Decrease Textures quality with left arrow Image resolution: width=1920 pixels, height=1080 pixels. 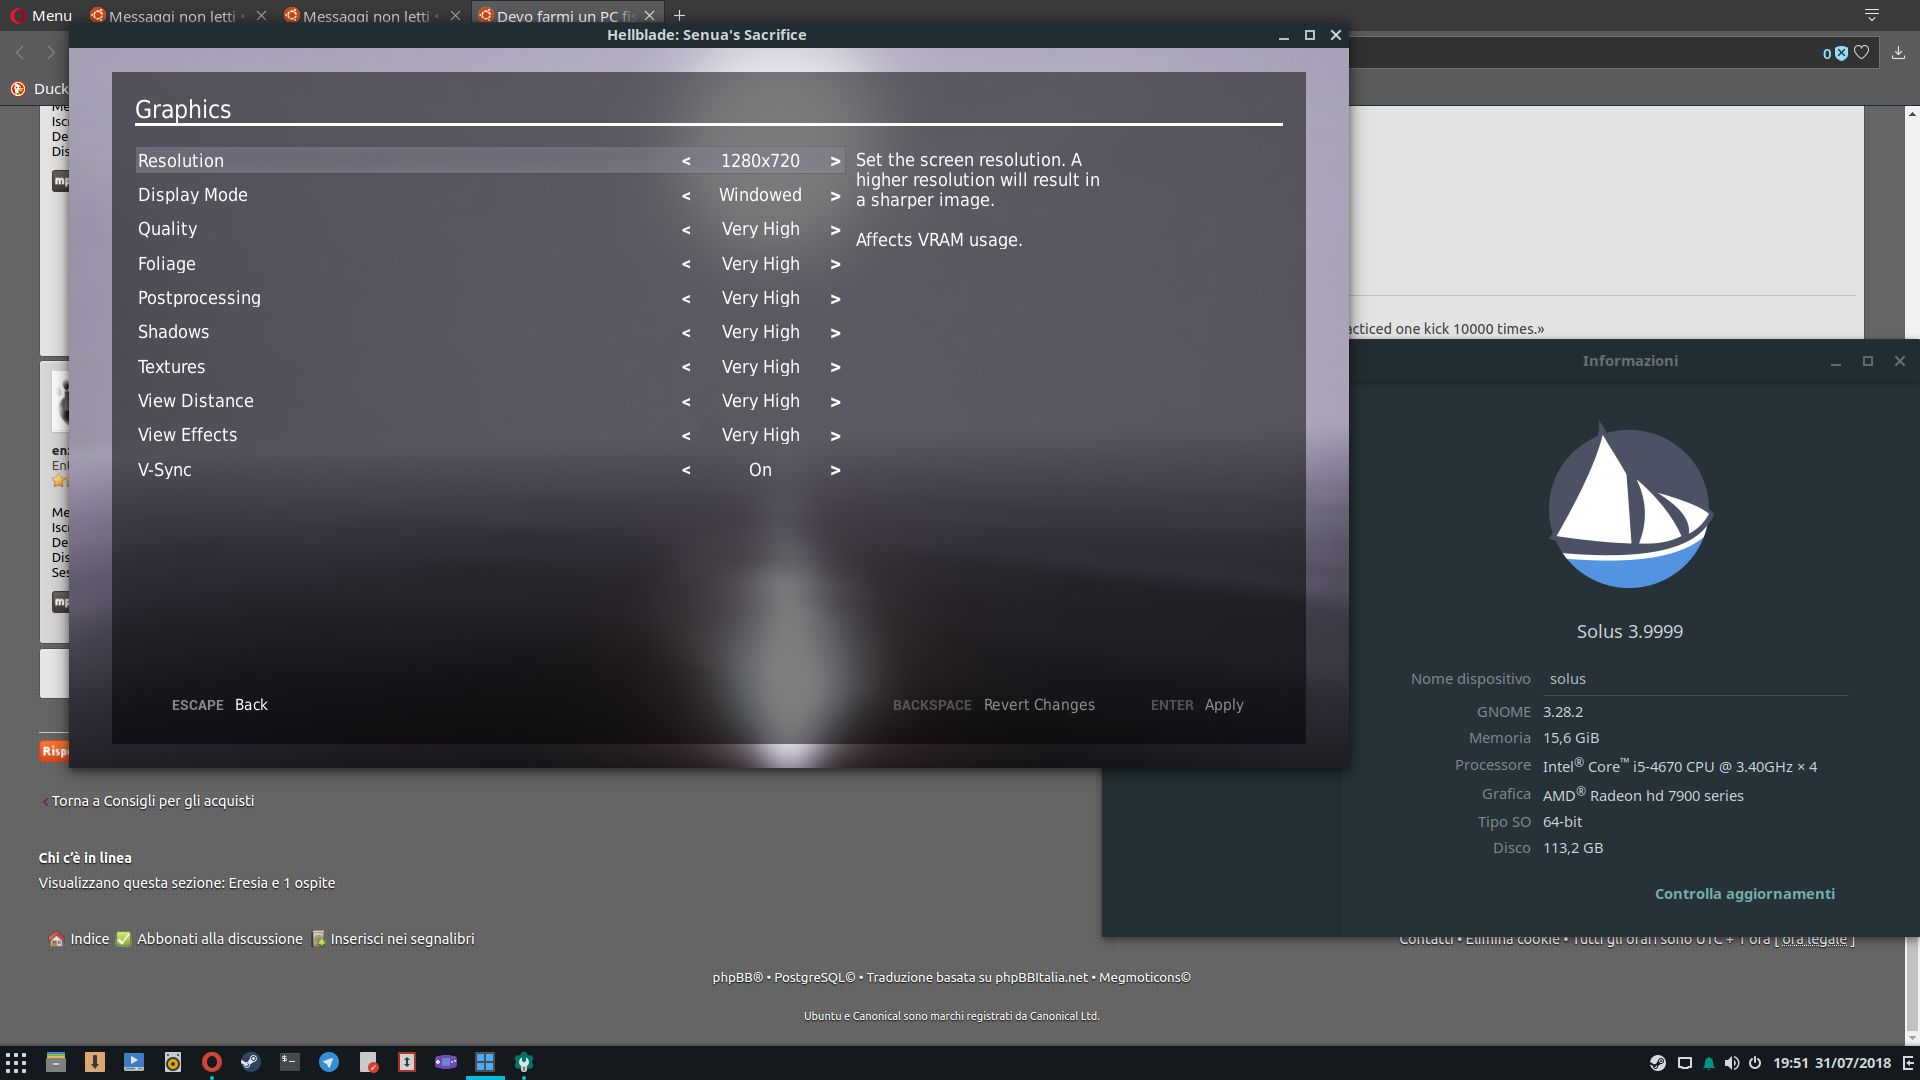pos(686,367)
